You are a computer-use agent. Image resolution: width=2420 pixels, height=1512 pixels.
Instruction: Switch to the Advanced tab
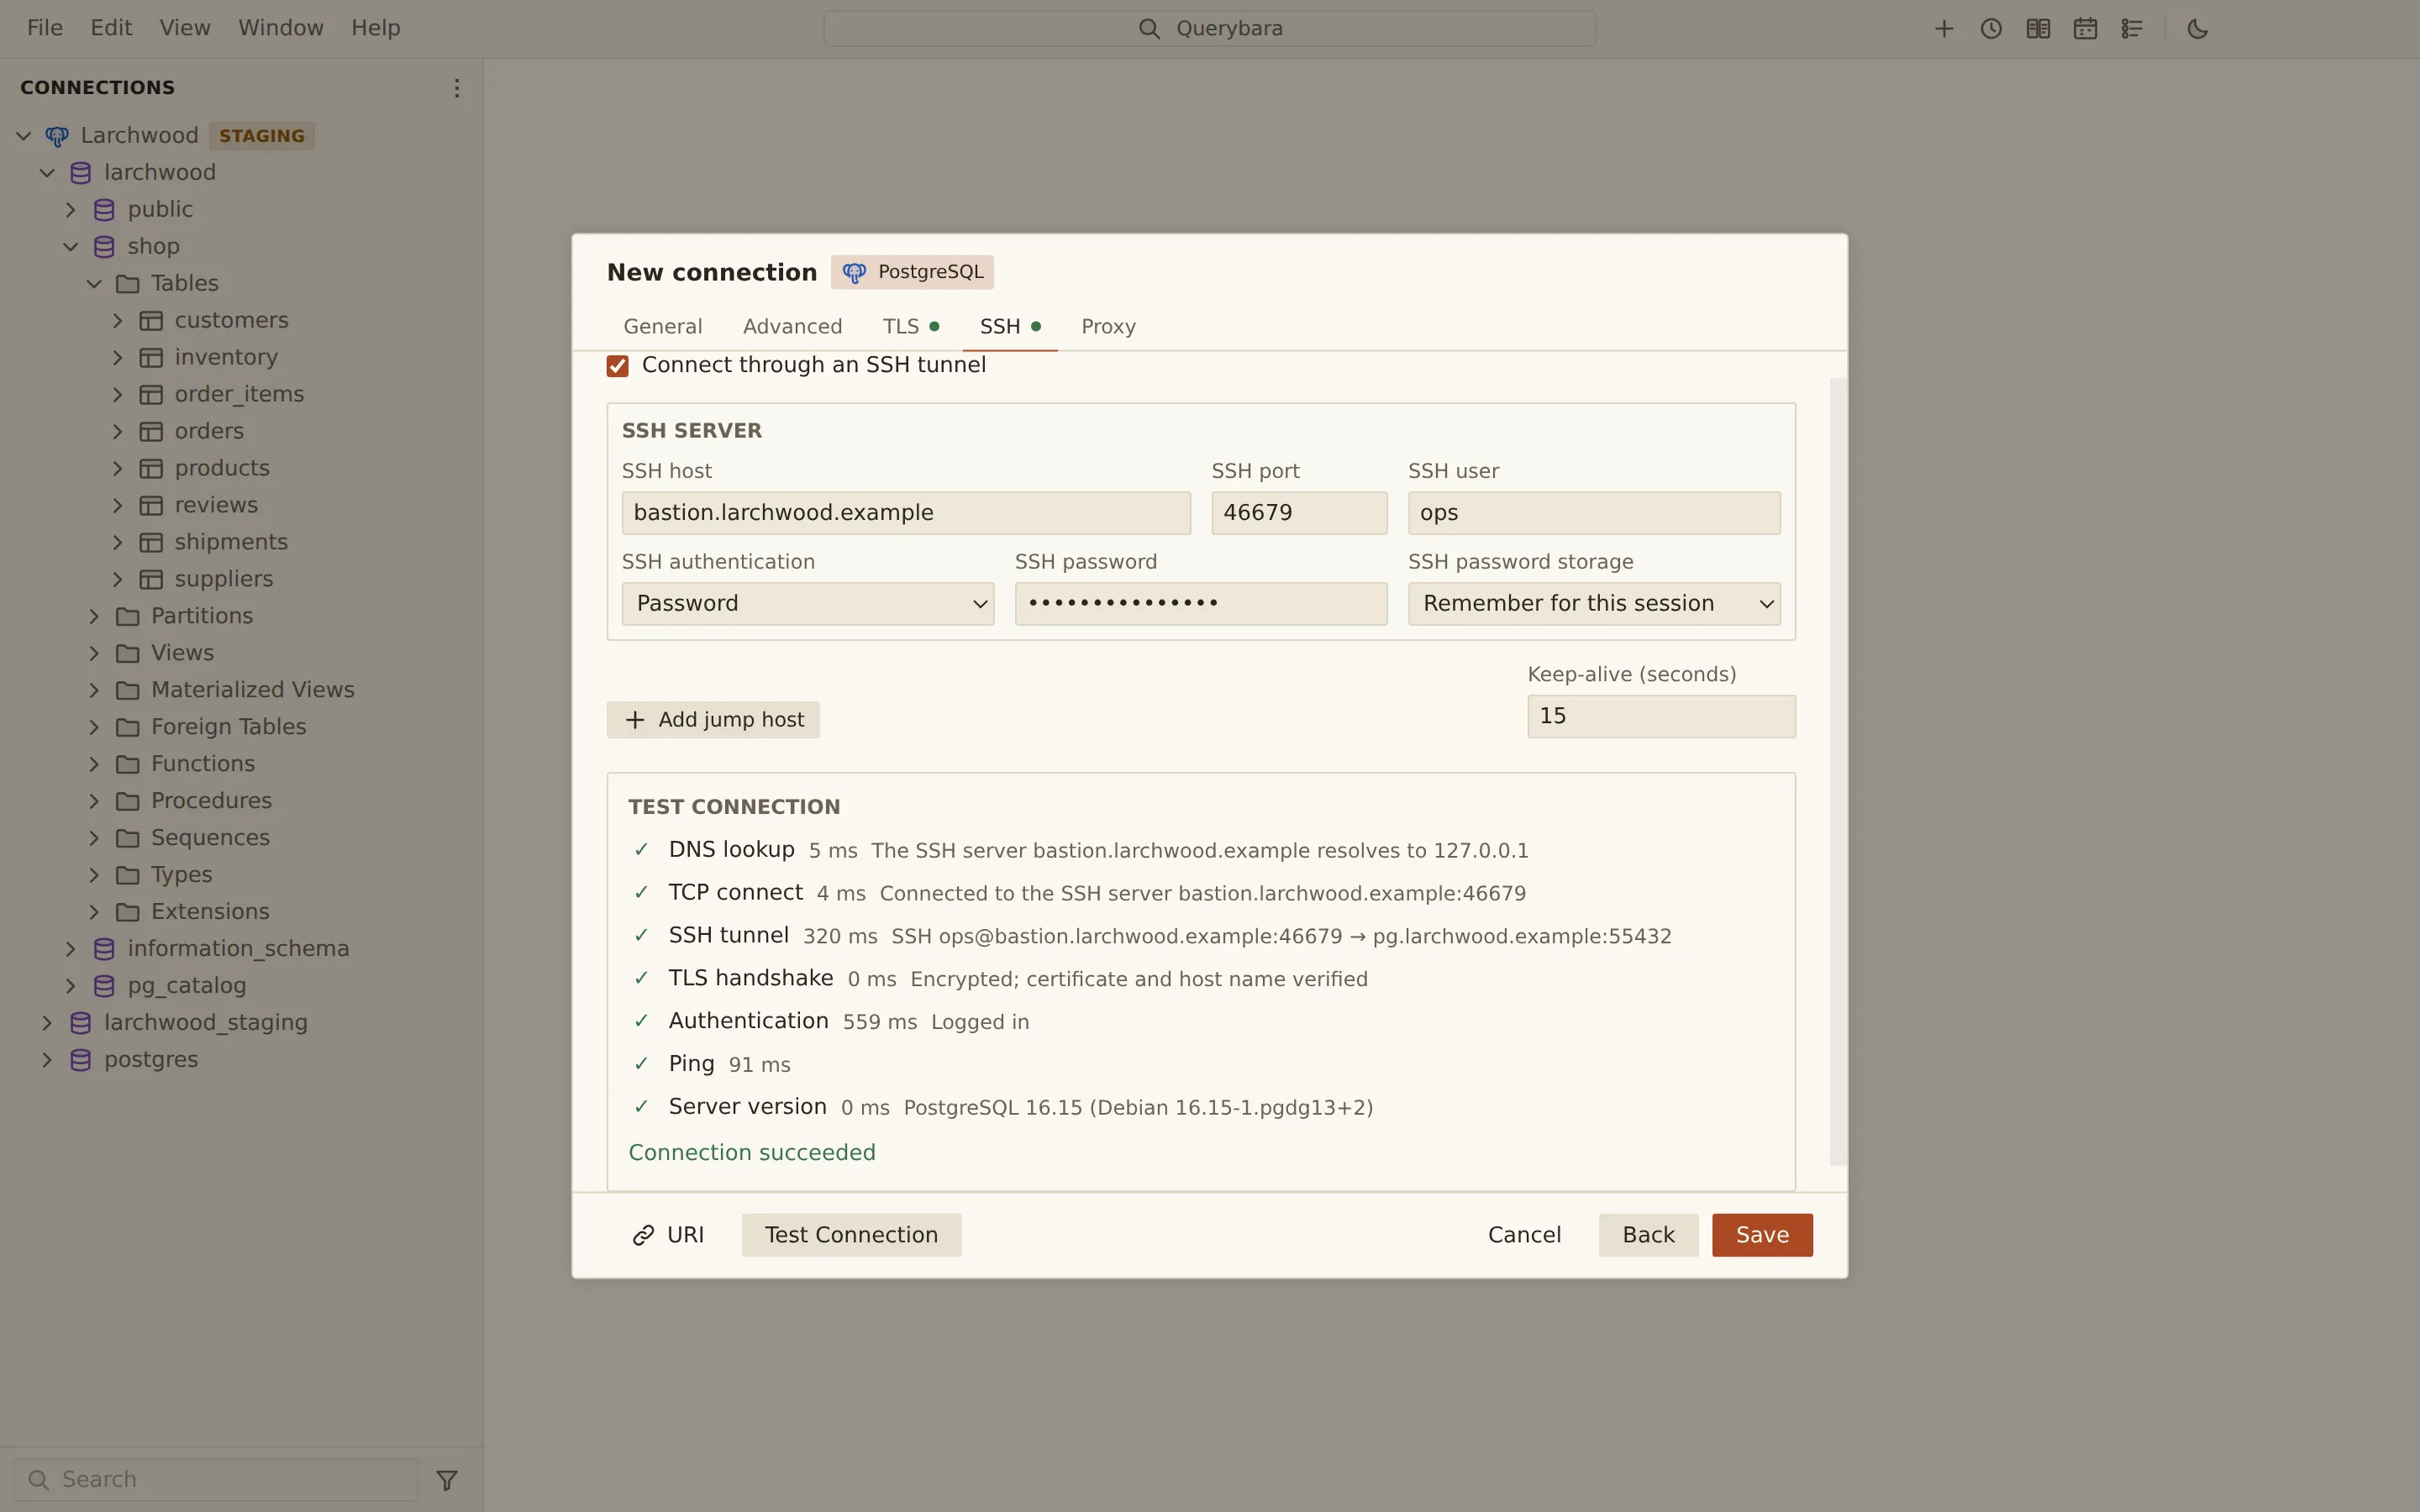pos(792,327)
